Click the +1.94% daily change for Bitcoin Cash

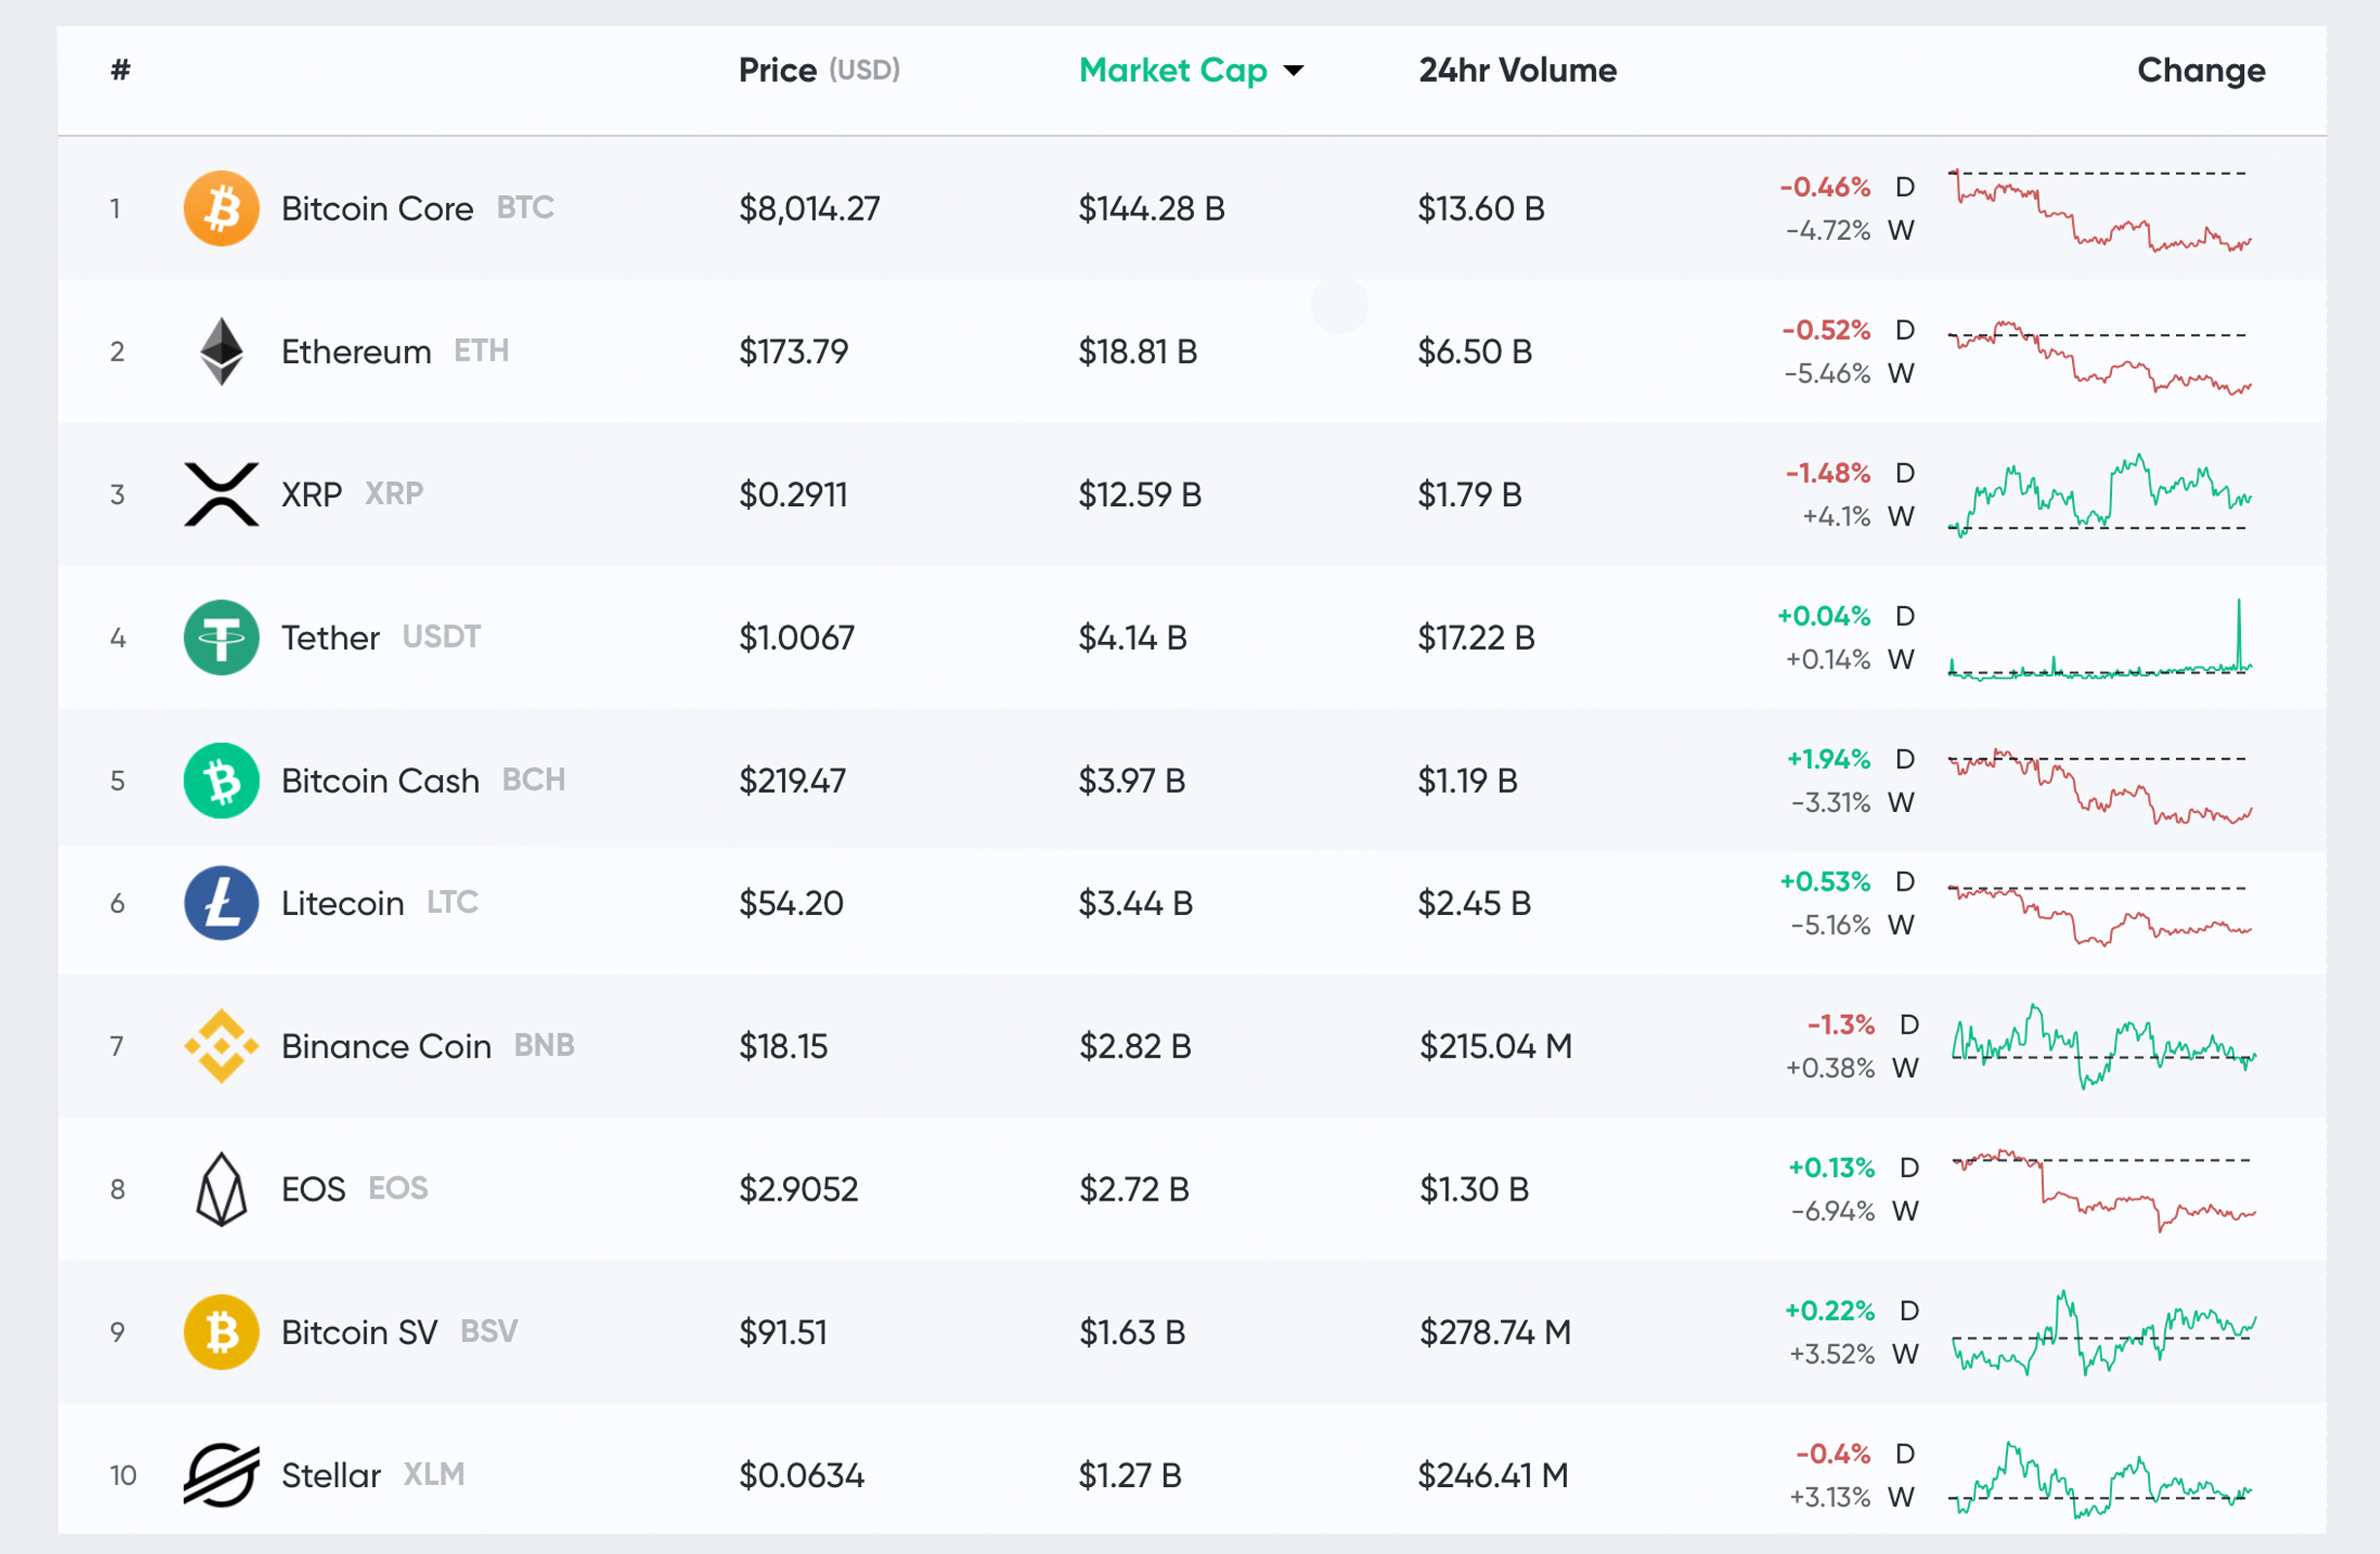1828,759
